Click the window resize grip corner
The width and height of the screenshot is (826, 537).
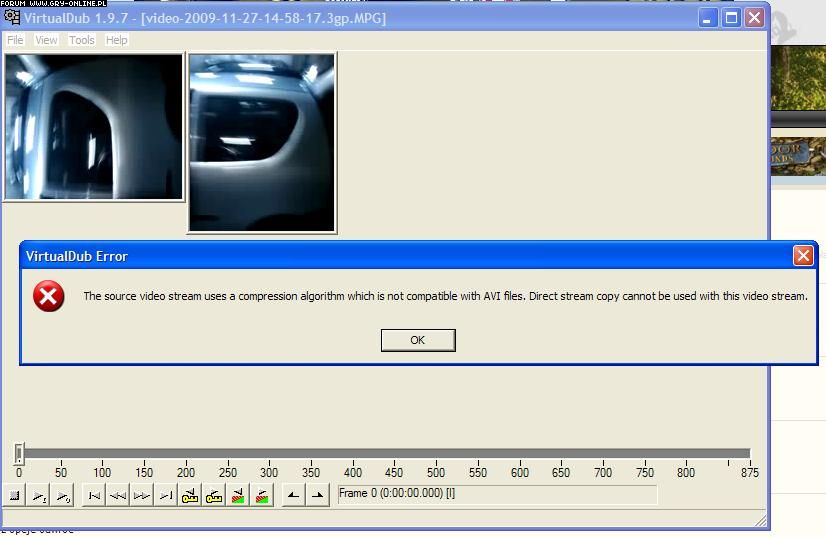click(x=761, y=521)
